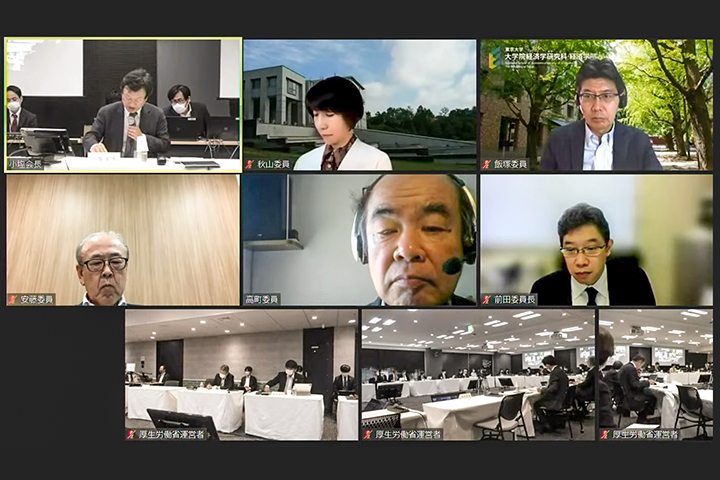Select wide conference hall 厚生労働省運営者 video tile
This screenshot has width=720, height=480.
click(478, 375)
